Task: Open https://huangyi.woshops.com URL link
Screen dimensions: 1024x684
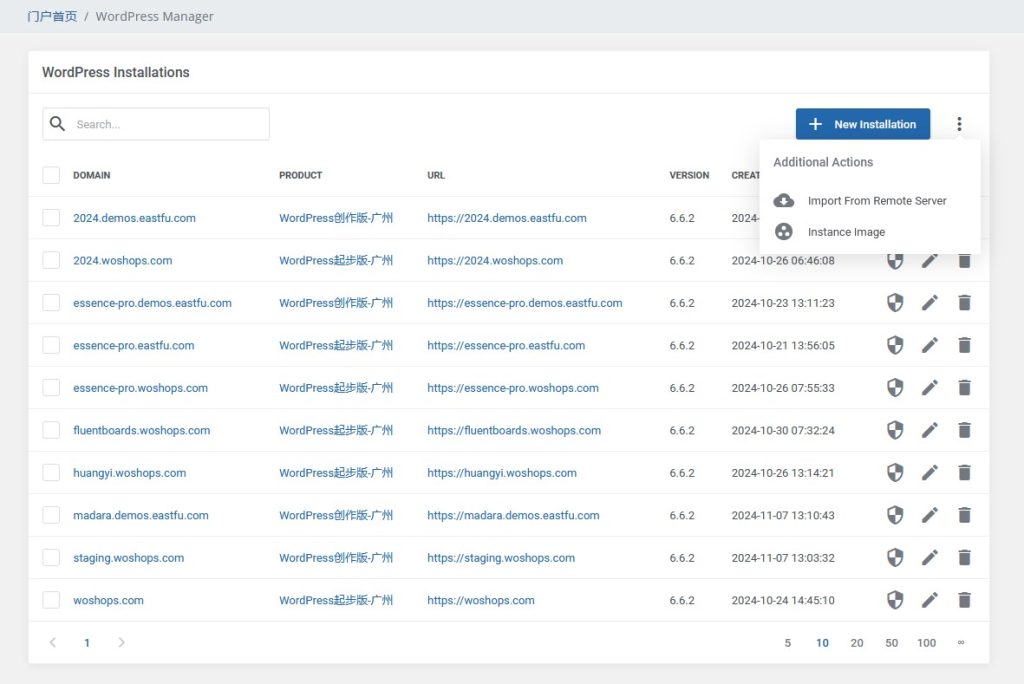Action: 501,473
